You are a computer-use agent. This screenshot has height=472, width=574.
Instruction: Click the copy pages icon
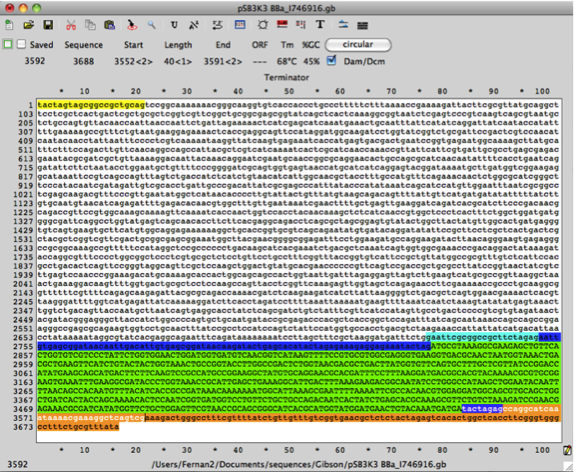pyautogui.click(x=90, y=25)
